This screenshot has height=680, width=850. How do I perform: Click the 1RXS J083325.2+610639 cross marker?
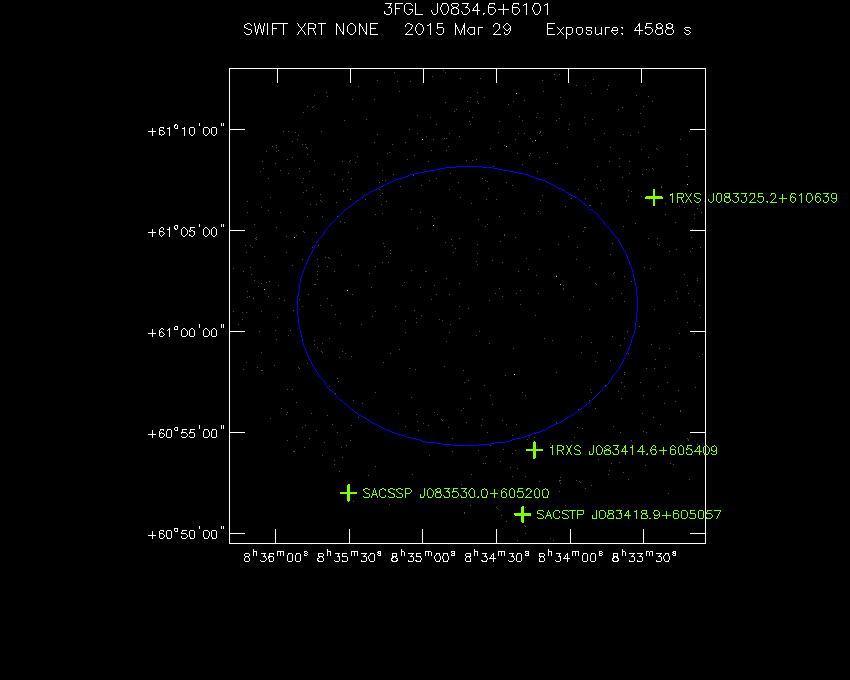pos(654,198)
